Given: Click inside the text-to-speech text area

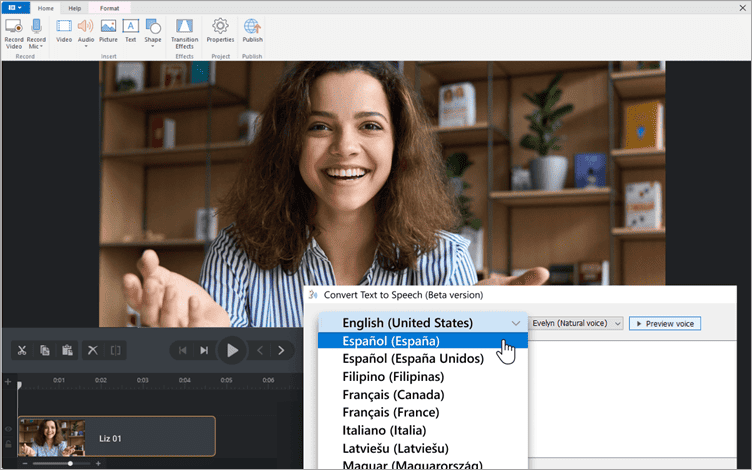Looking at the screenshot, I should pos(632,399).
